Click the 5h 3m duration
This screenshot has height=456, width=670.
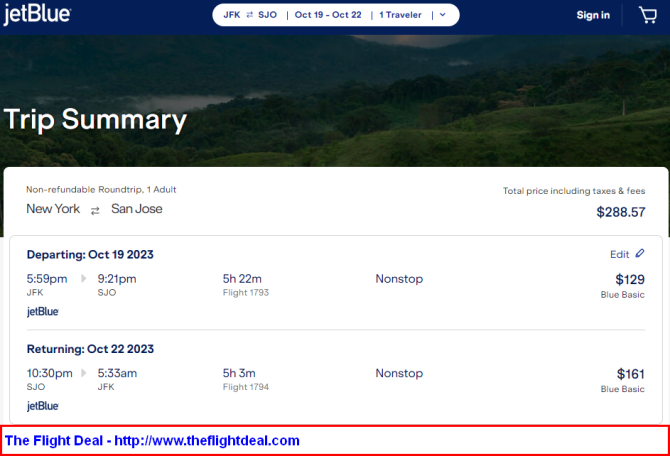click(239, 373)
